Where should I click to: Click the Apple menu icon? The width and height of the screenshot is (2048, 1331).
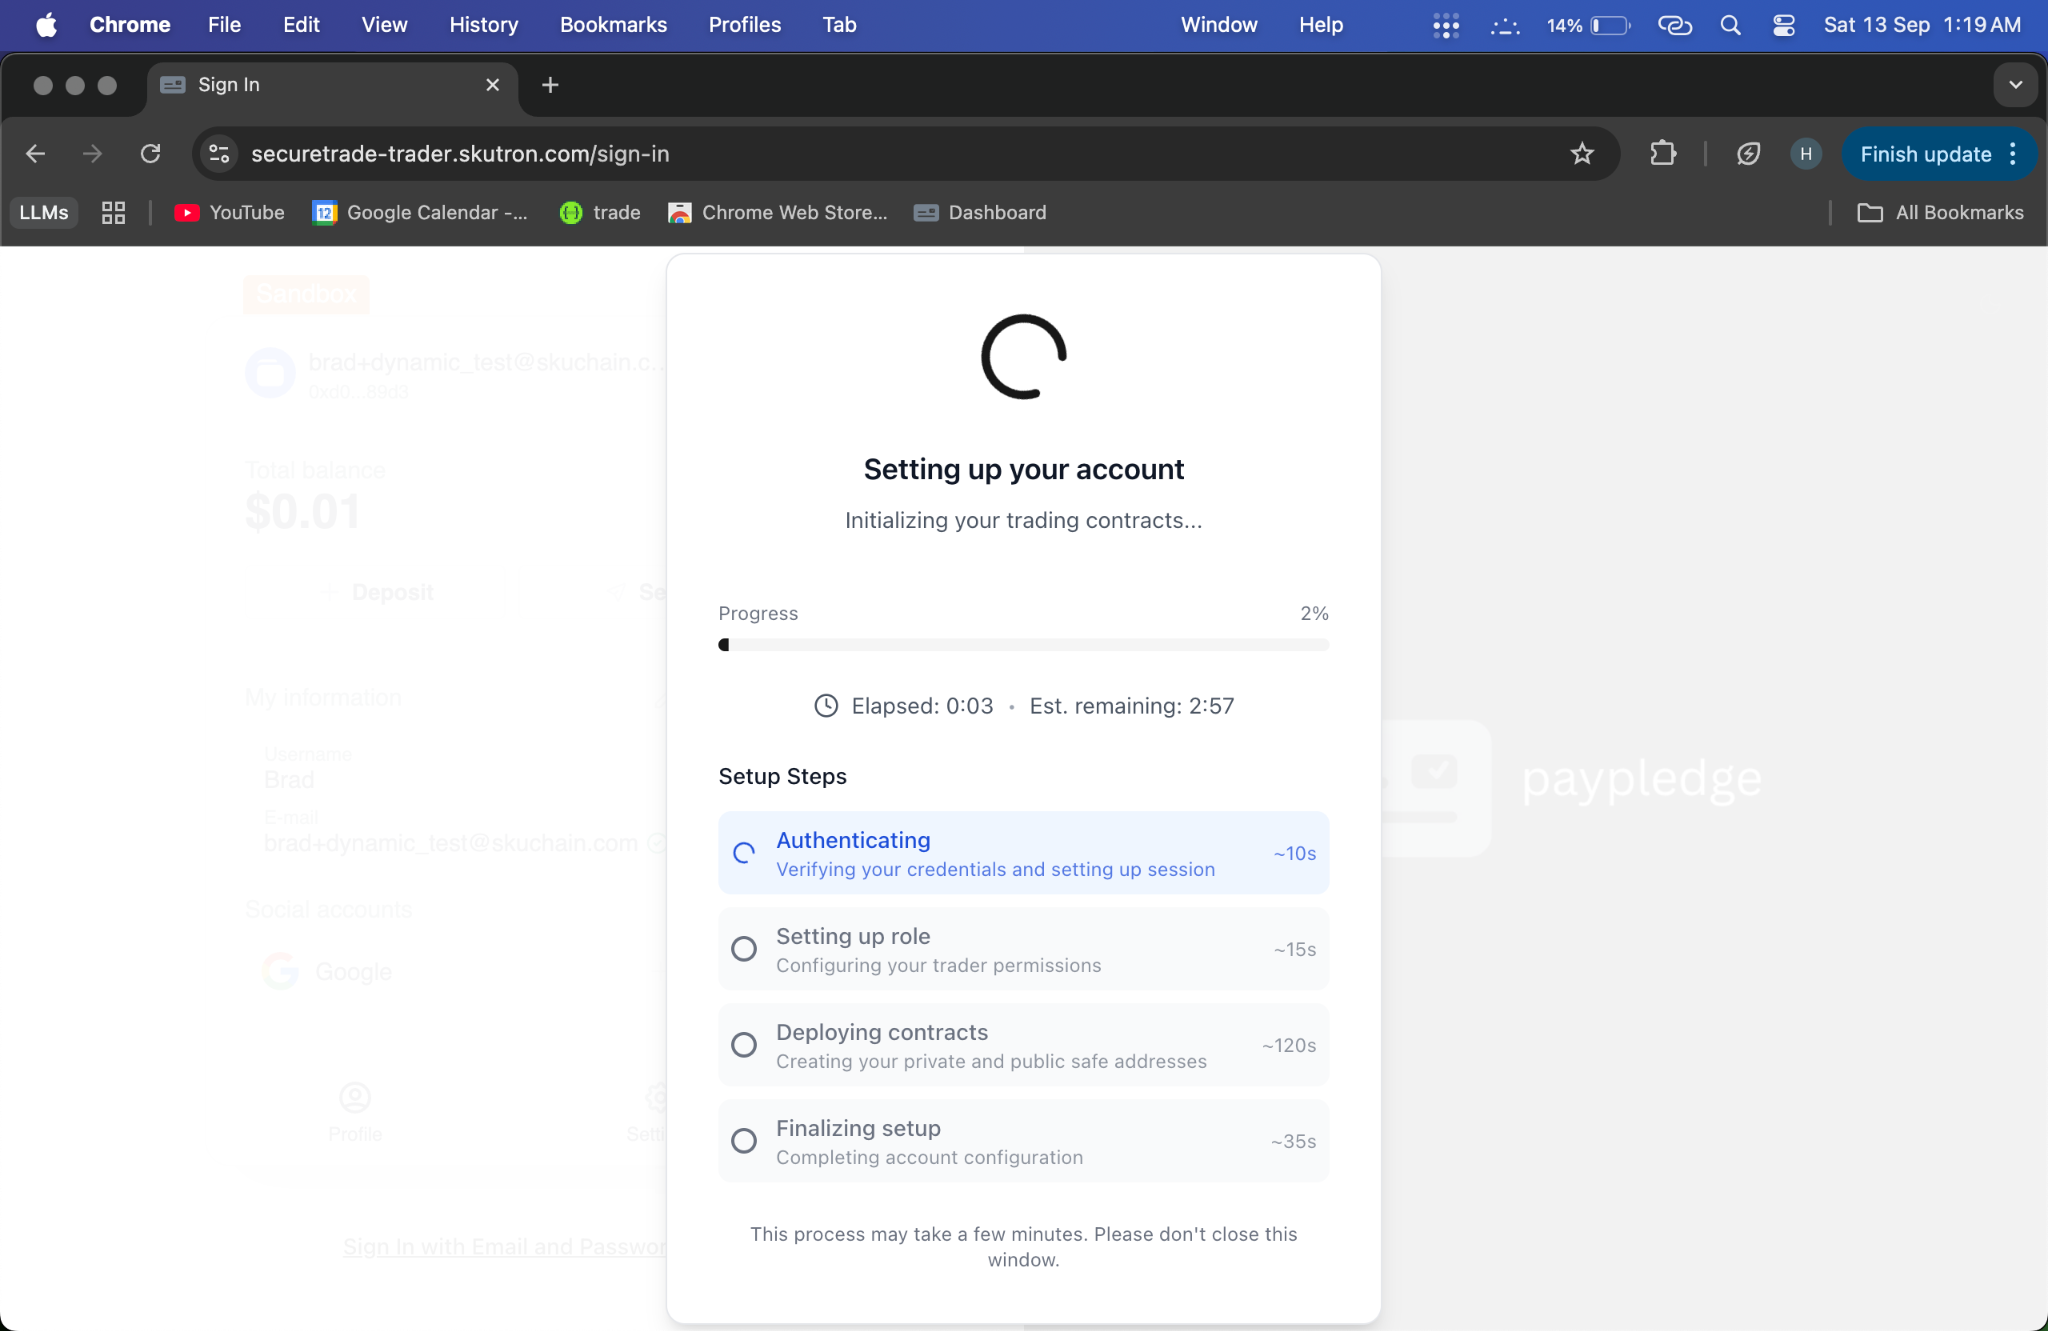pos(46,25)
